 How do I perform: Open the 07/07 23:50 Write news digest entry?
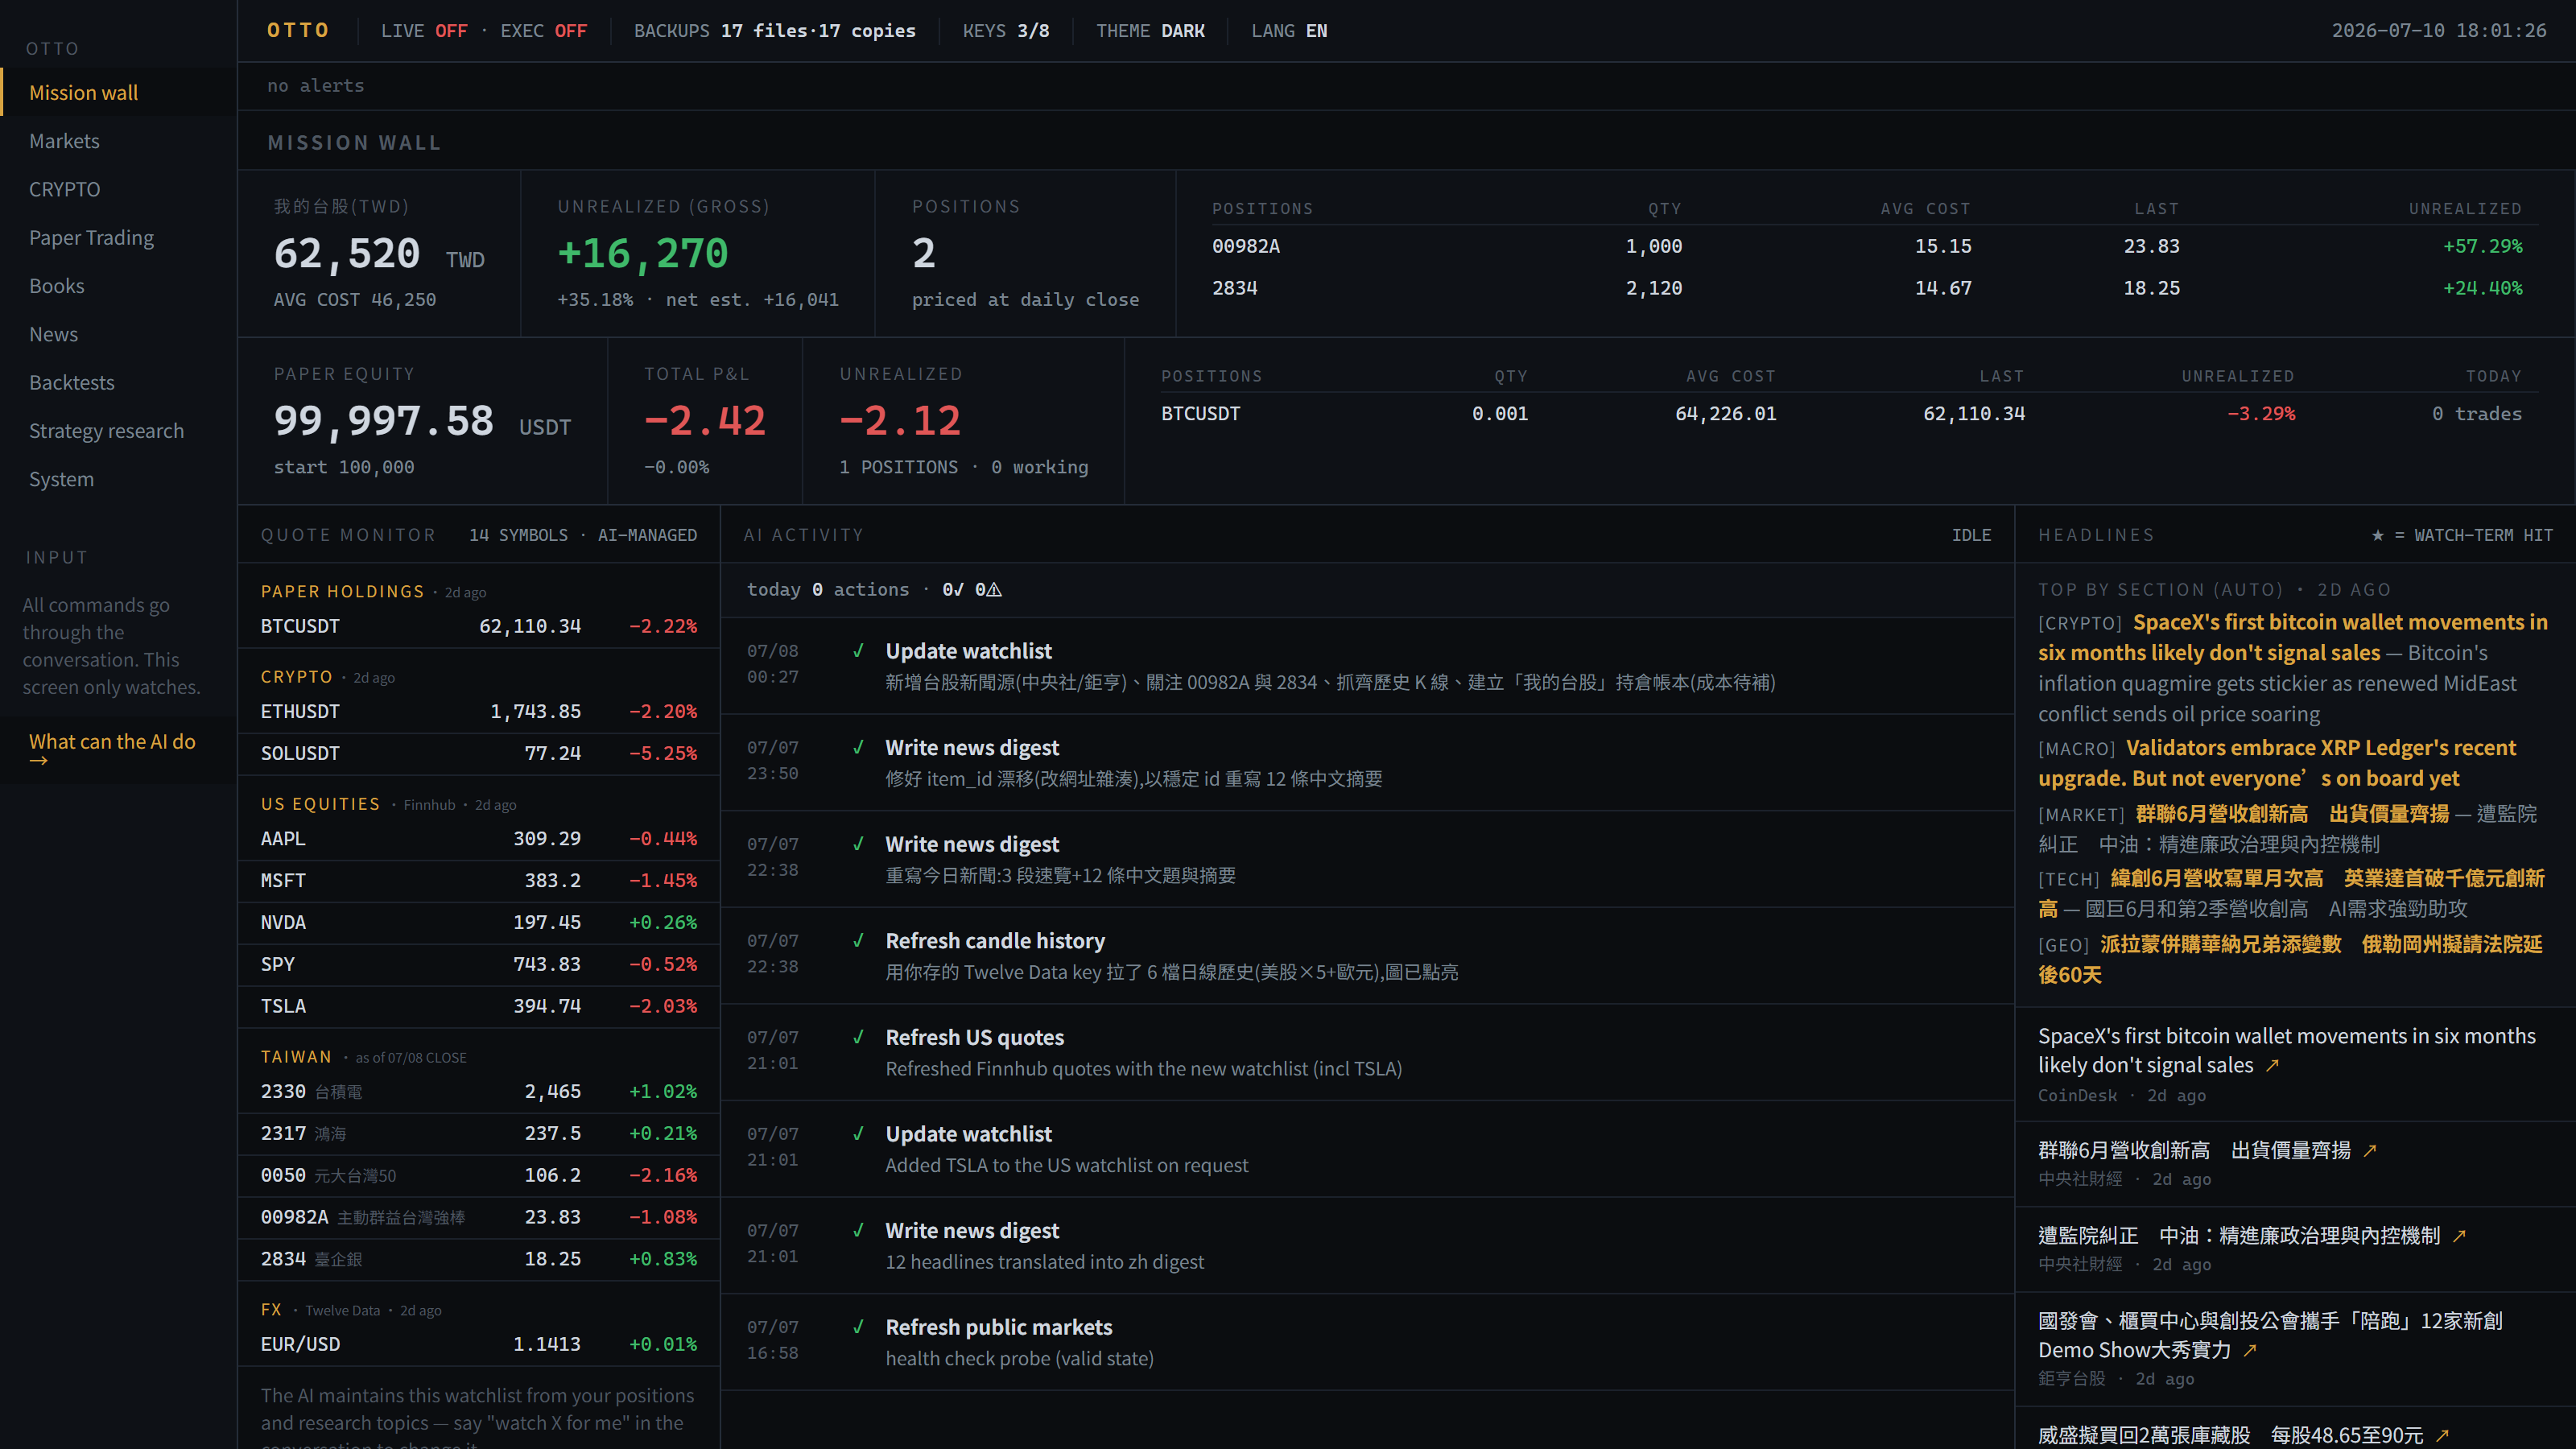pos(1367,762)
